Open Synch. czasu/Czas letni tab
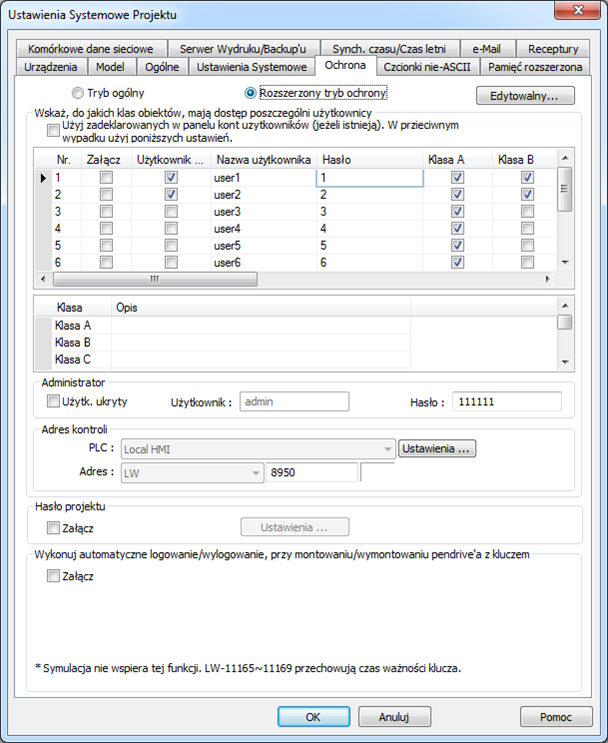 pyautogui.click(x=389, y=49)
